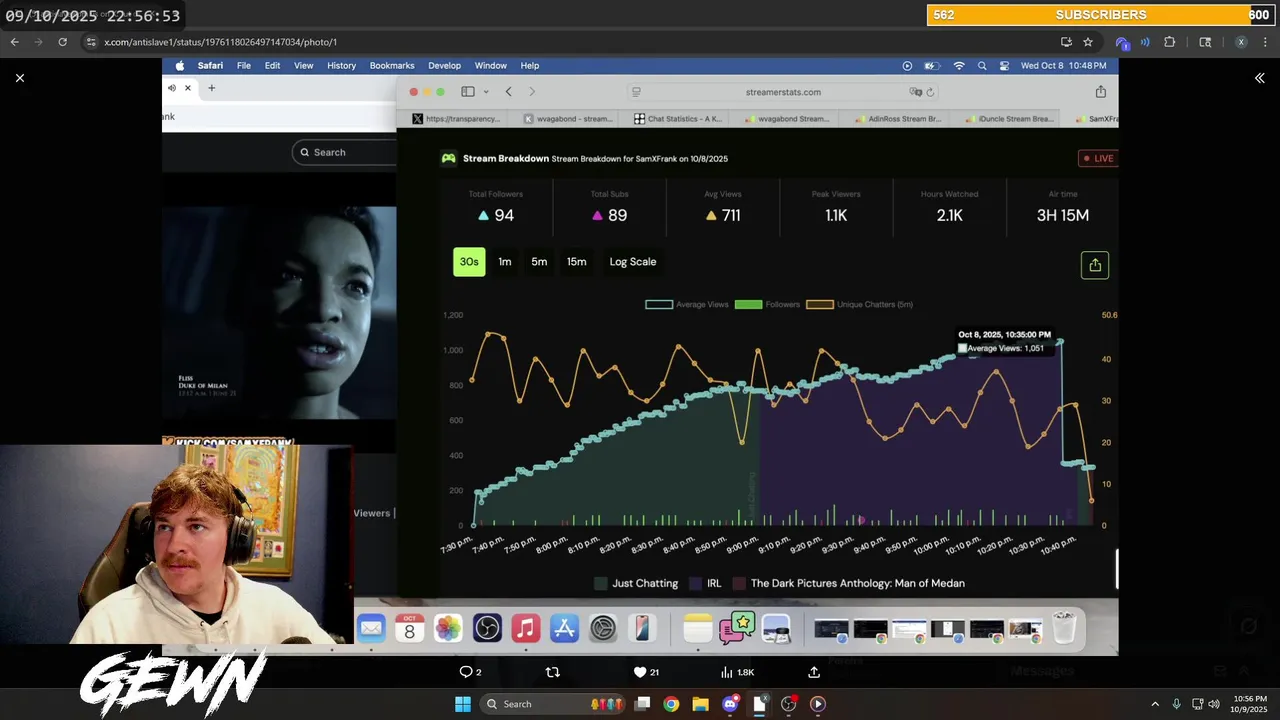Open the Develop menu in pictured Mac

tap(444, 66)
